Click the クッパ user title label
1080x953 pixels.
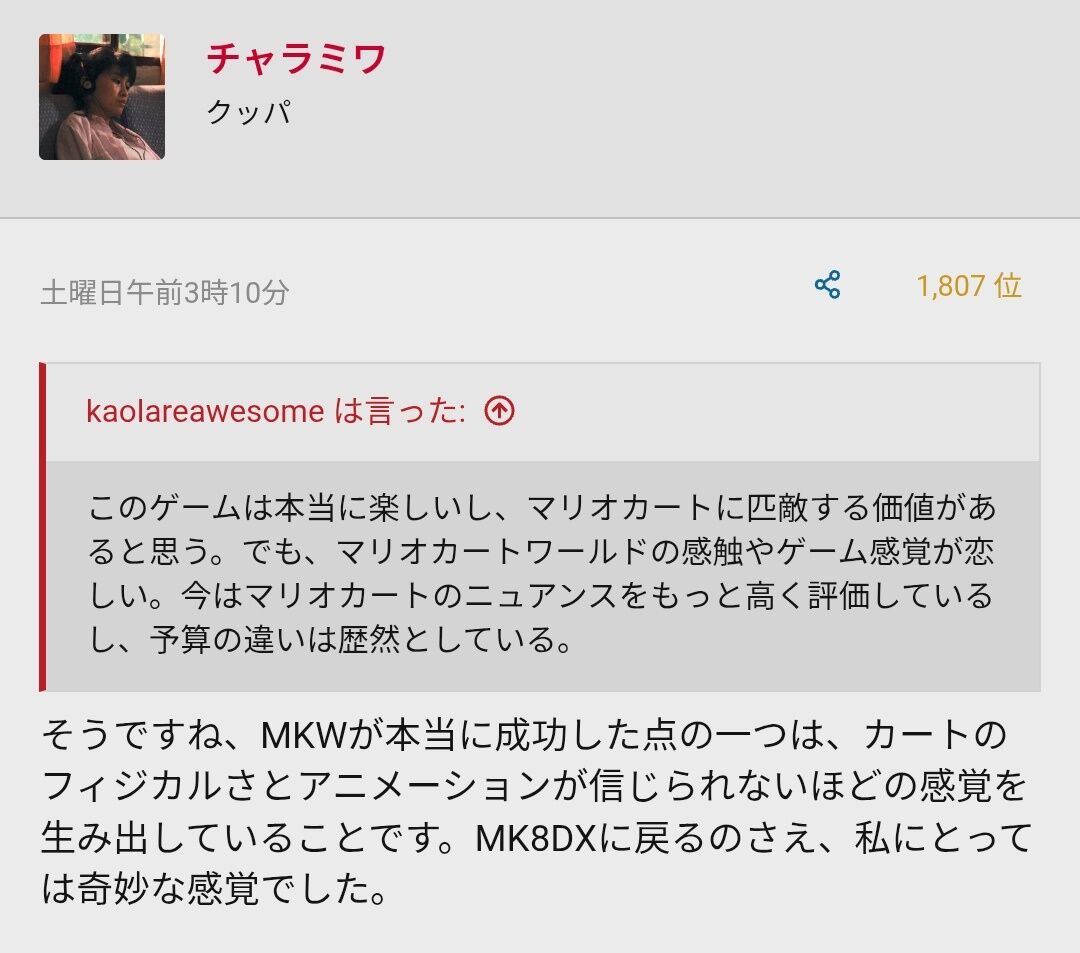tap(249, 112)
